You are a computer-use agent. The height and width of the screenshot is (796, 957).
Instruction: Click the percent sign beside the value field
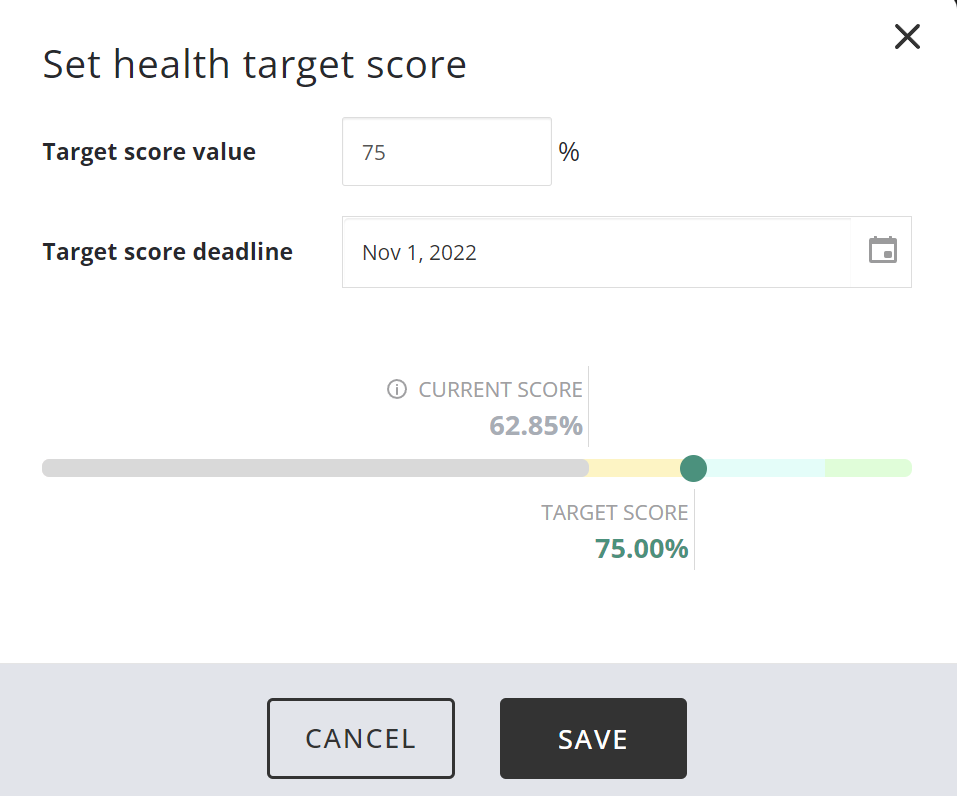[x=569, y=152]
